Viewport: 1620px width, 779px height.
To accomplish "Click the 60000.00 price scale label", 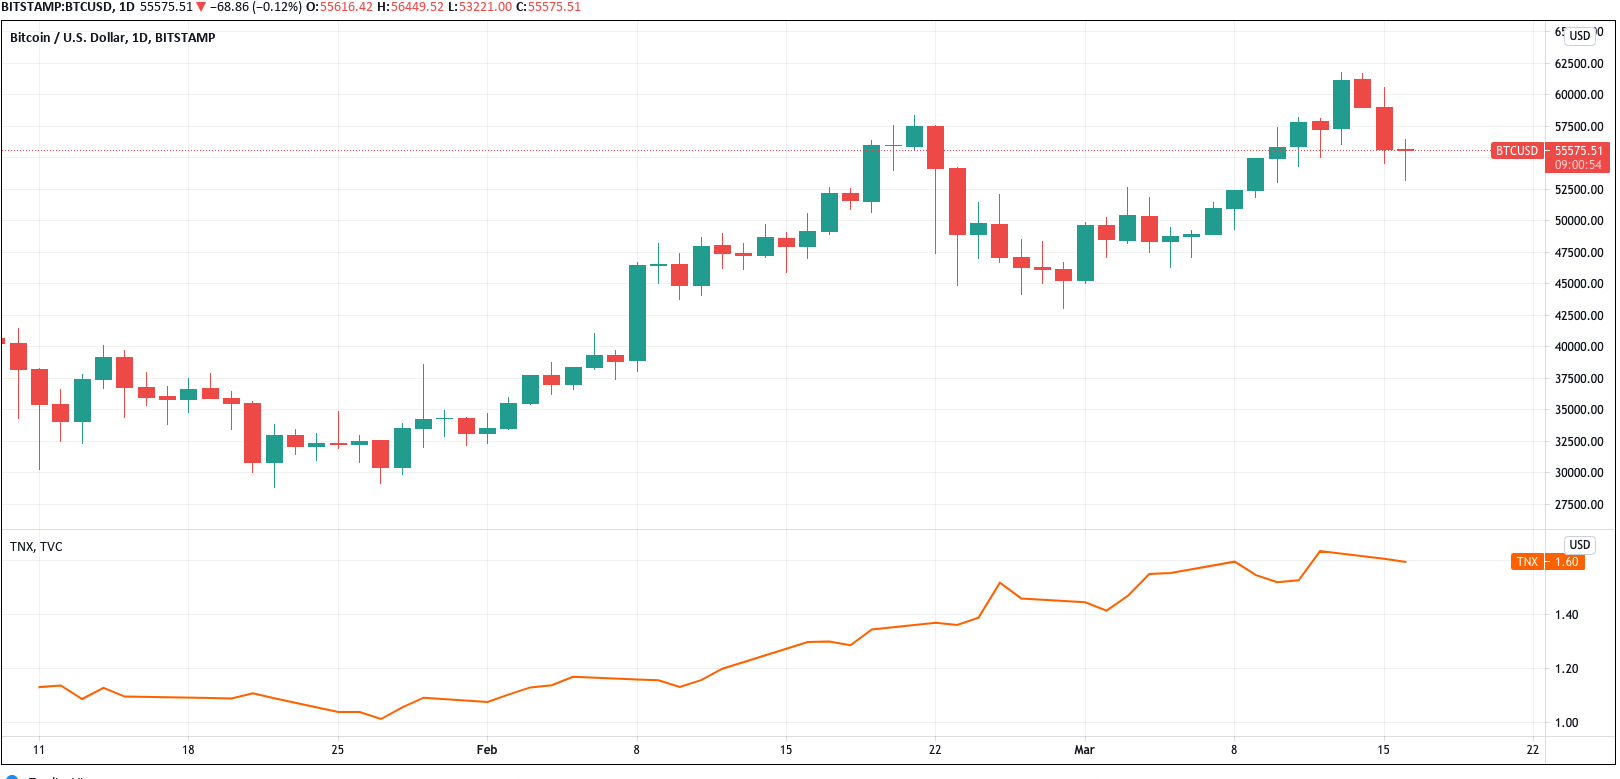I will click(1579, 95).
